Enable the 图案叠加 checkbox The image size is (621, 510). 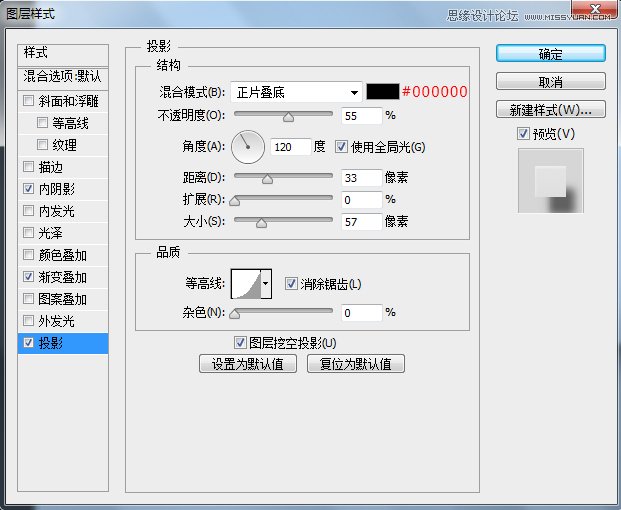click(29, 298)
